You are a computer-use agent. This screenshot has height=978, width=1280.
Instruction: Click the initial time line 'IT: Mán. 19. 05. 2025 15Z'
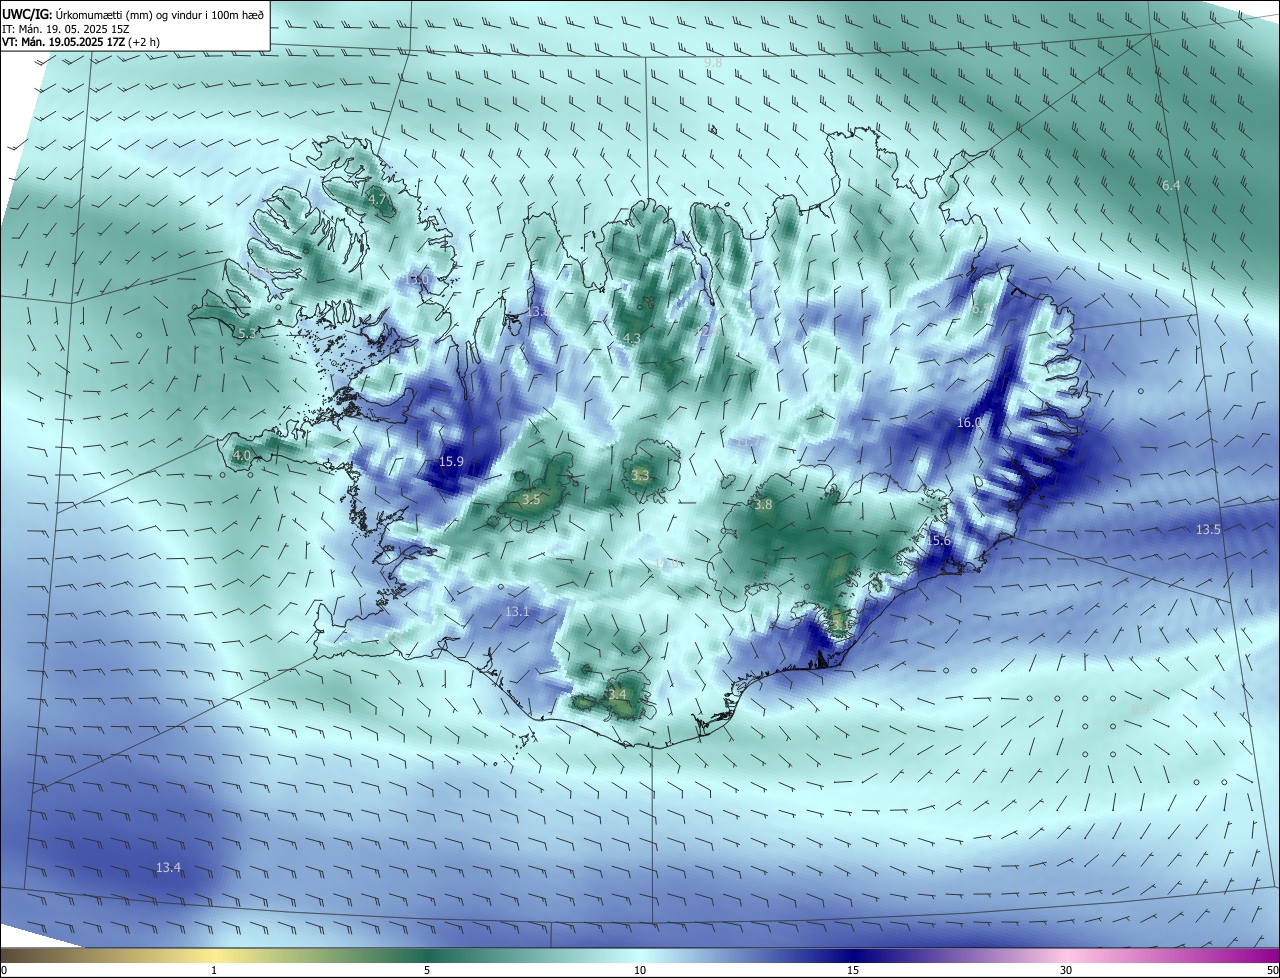tap(65, 28)
